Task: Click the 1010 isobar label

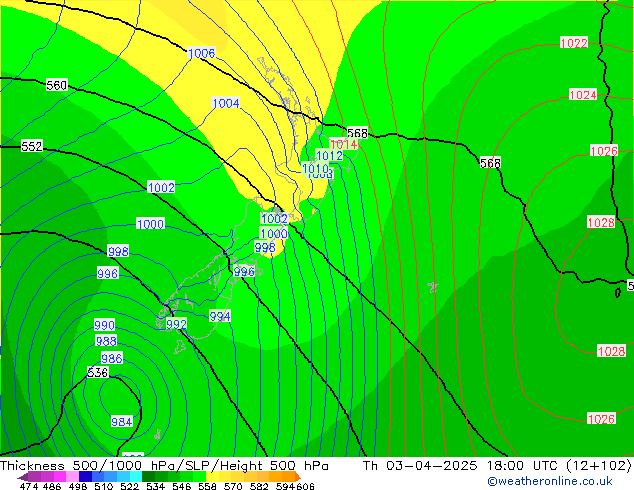Action: click(x=315, y=168)
